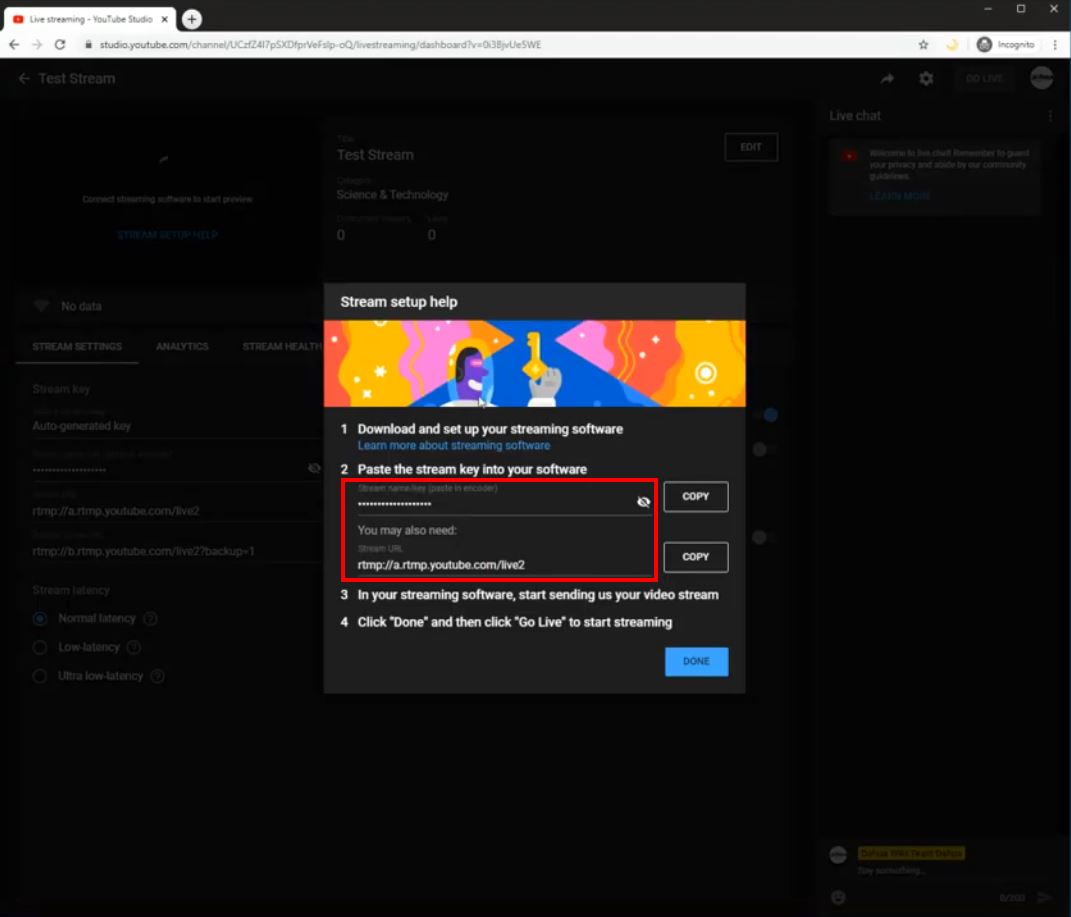The width and height of the screenshot is (1071, 917).
Task: Click the dialog Stream URL field
Action: coord(504,560)
